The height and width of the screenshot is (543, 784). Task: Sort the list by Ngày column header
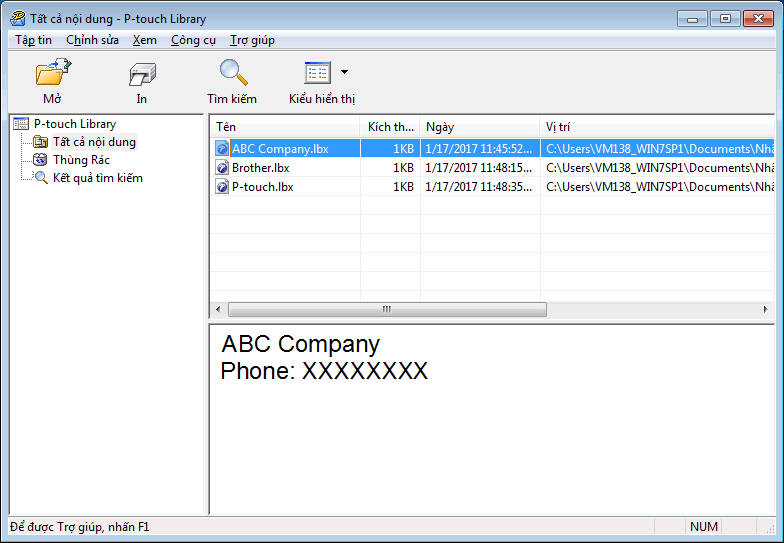[x=479, y=127]
